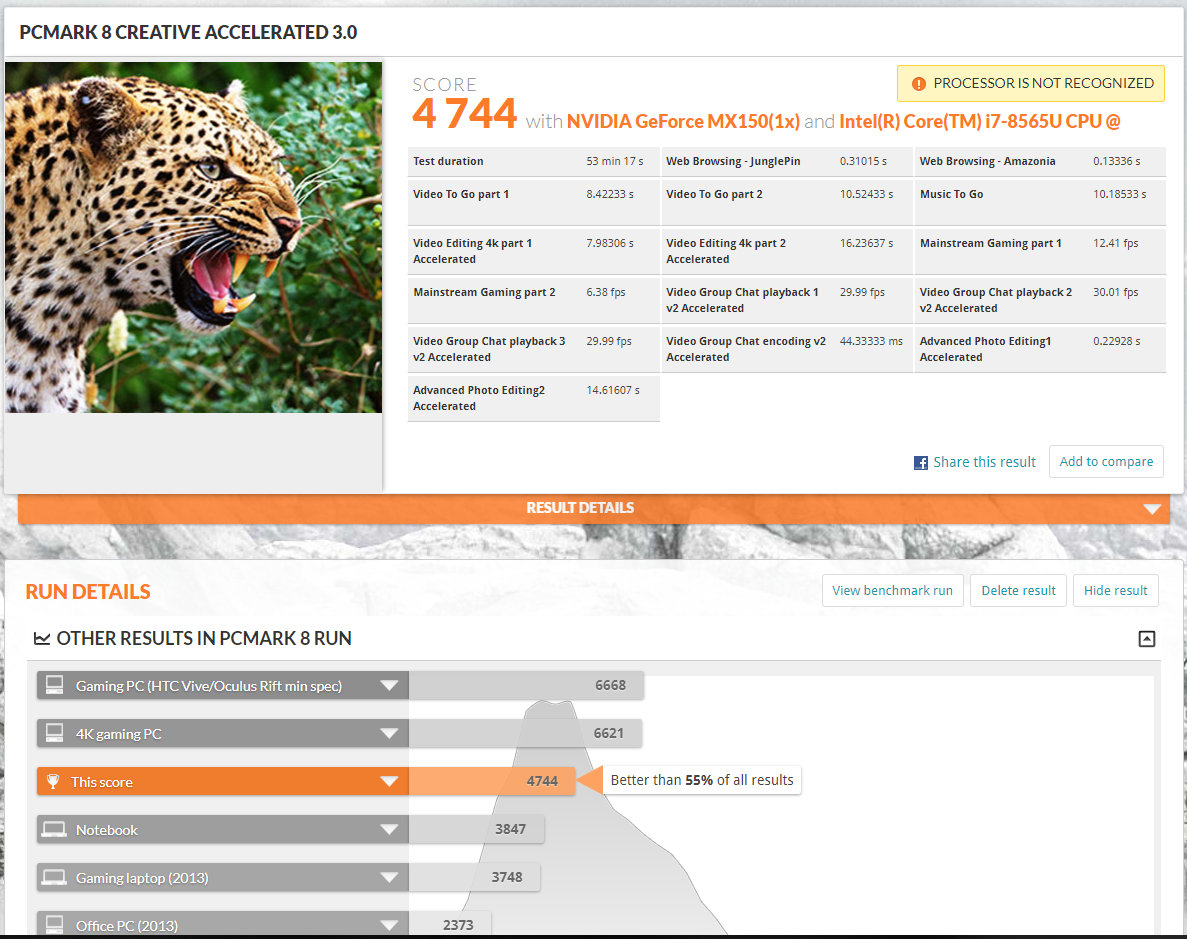Click 'Web Browsing - JunglePin' label
Viewport: 1187px width, 939px height.
tap(733, 161)
